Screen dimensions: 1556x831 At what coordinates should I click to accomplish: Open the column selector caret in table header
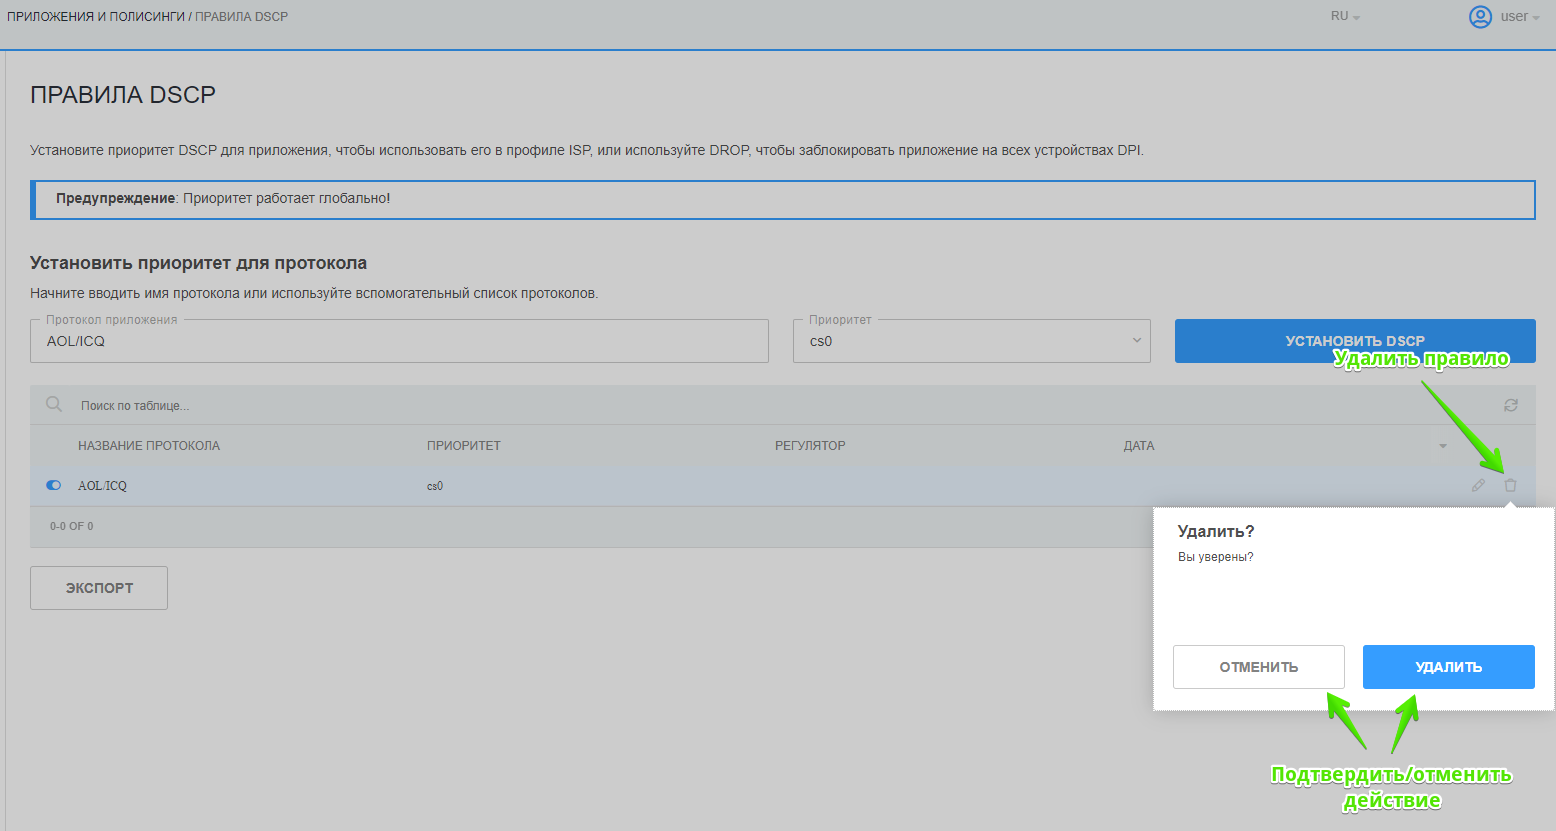(1442, 446)
